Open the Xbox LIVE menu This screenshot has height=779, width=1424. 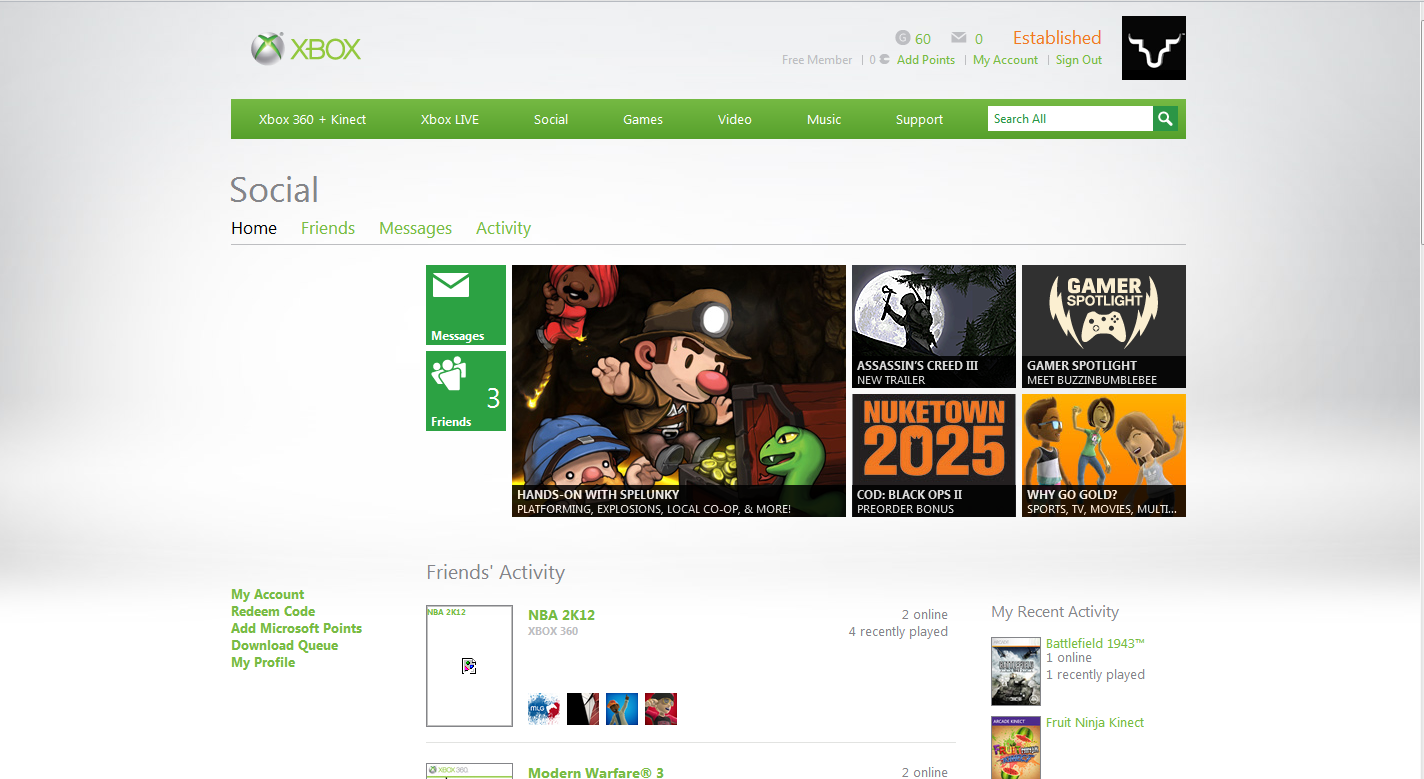click(x=450, y=119)
